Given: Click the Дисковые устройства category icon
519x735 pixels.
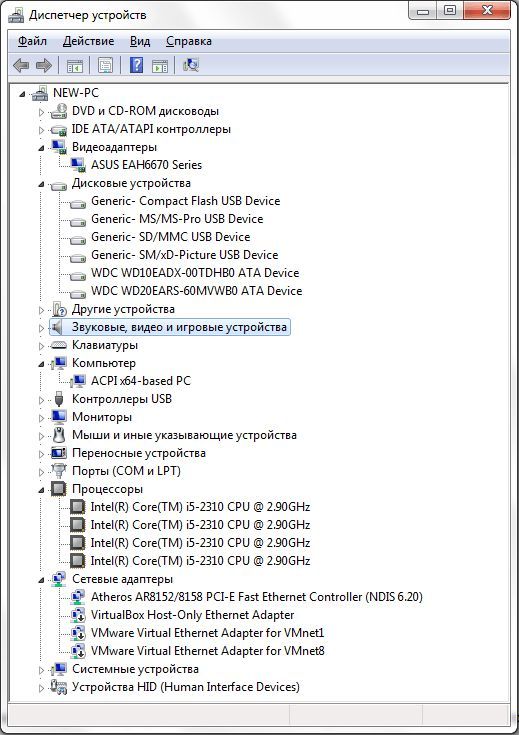Looking at the screenshot, I should 59,184.
